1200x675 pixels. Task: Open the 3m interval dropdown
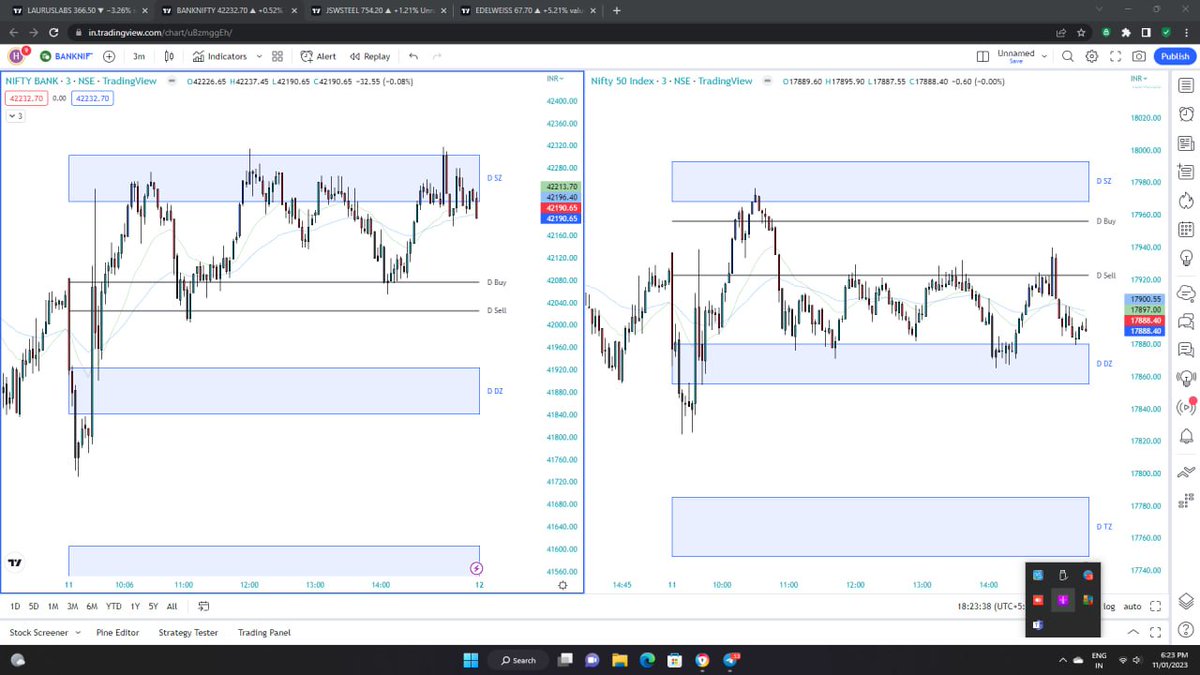click(x=139, y=57)
